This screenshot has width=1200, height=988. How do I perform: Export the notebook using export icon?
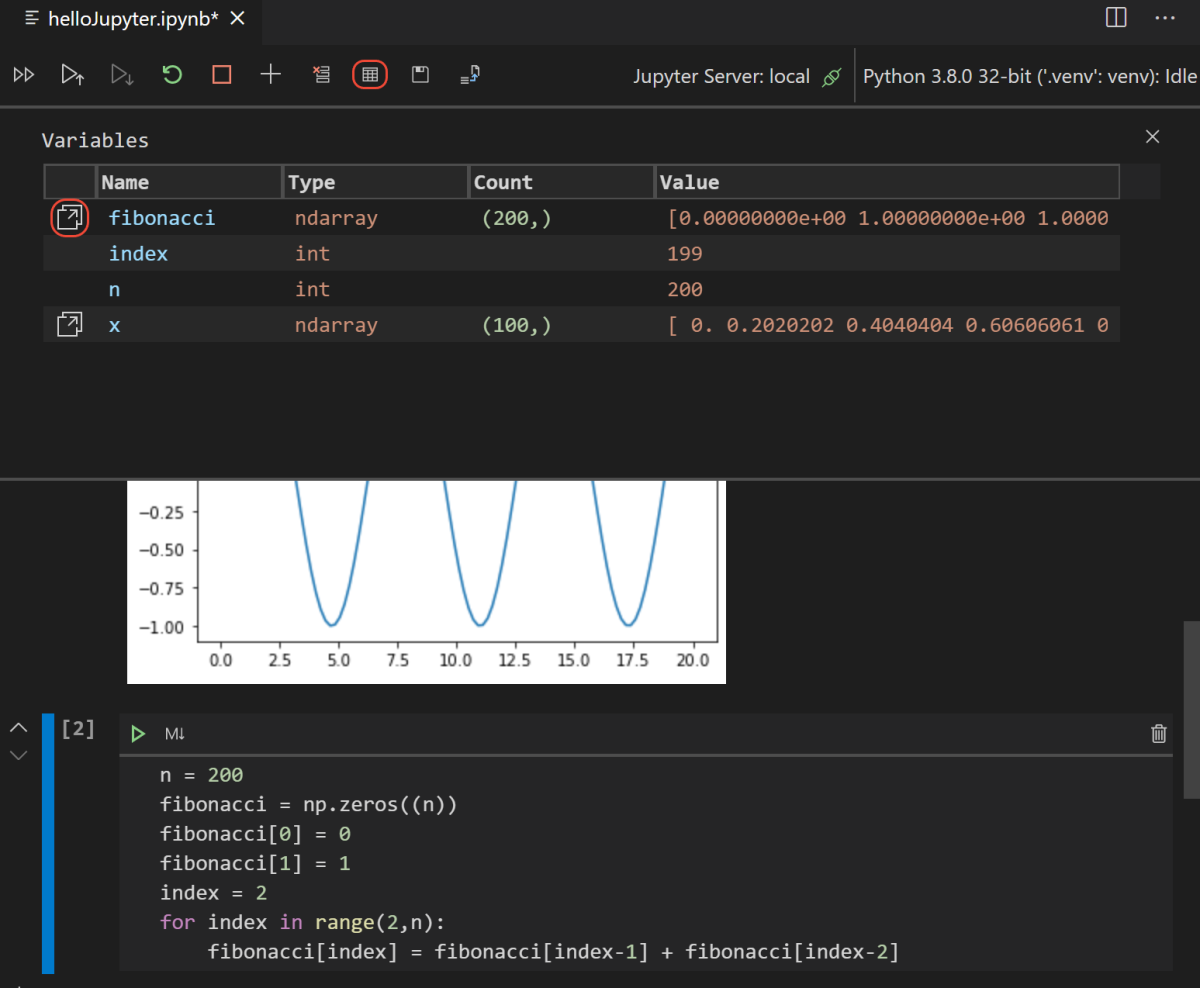pos(469,74)
